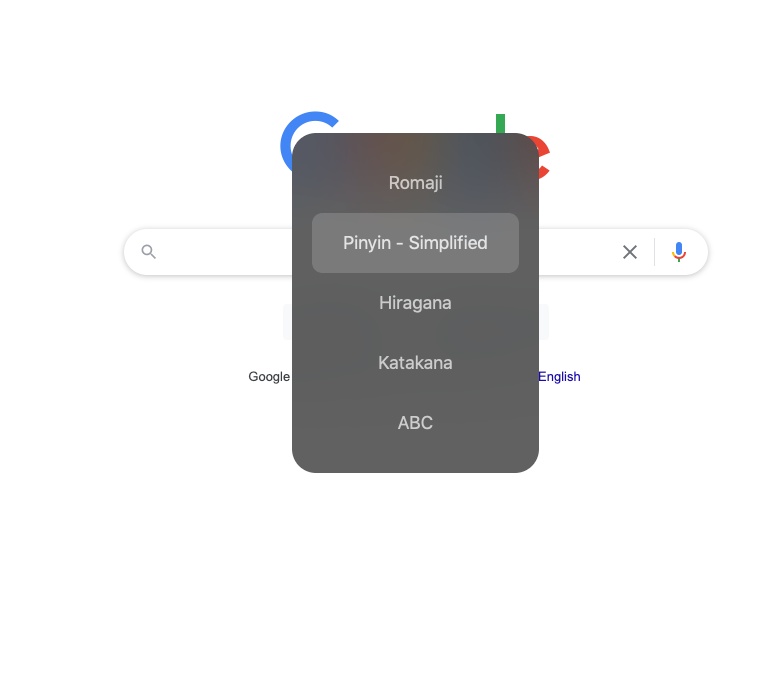This screenshot has width=769, height=679.
Task: Open the English language link
Action: click(559, 376)
